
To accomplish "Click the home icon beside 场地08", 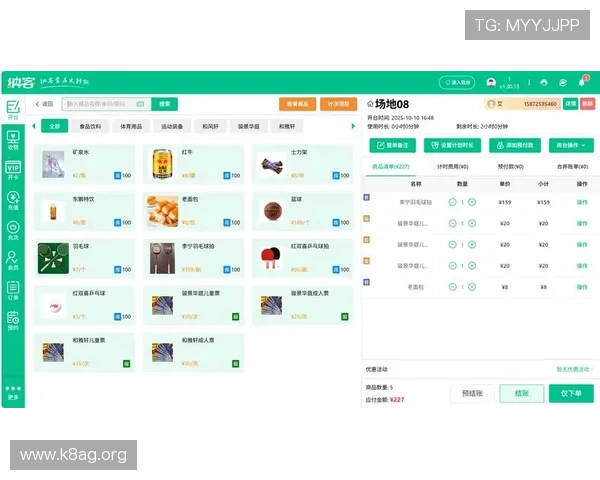I will coord(370,104).
